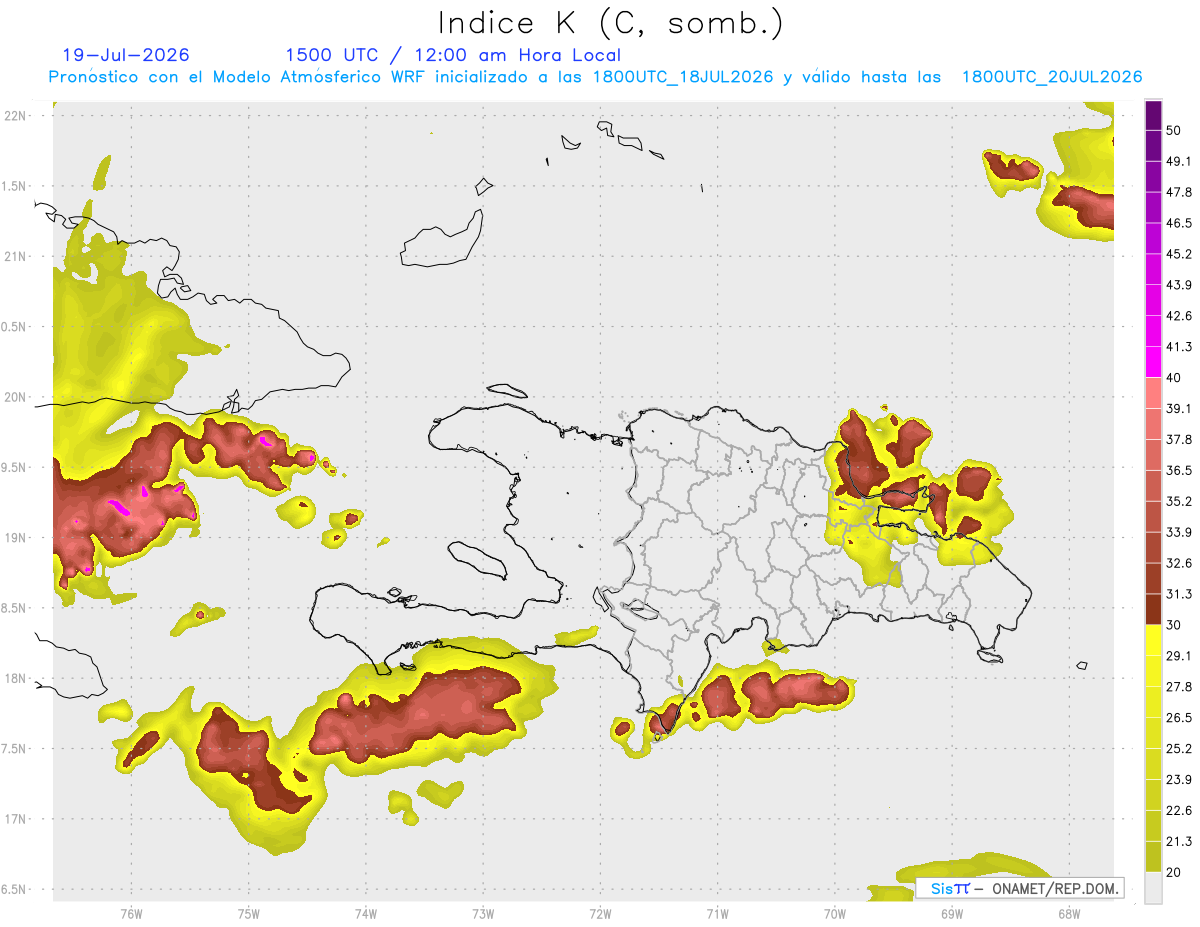Click the '68W' longitude axis label

point(1069,914)
